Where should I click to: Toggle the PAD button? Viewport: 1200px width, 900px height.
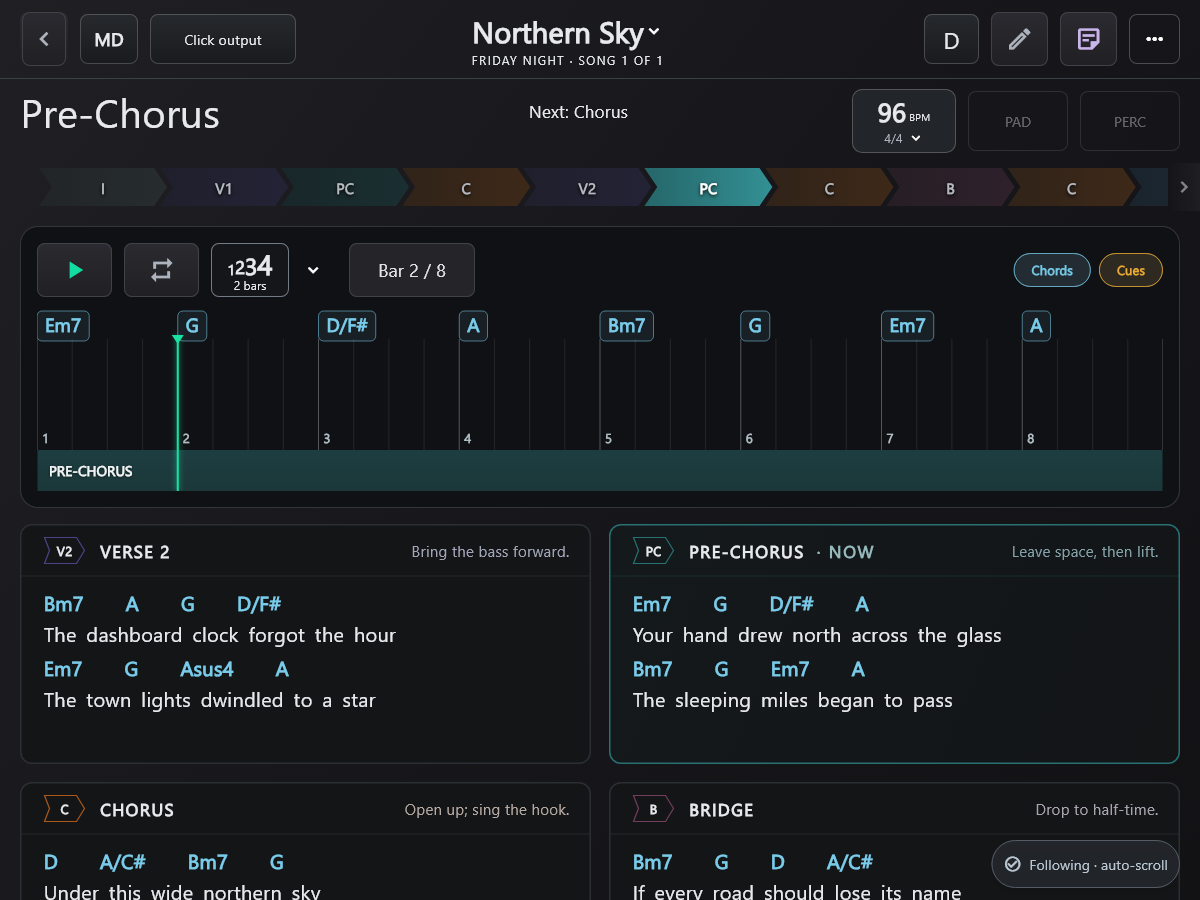click(1017, 121)
